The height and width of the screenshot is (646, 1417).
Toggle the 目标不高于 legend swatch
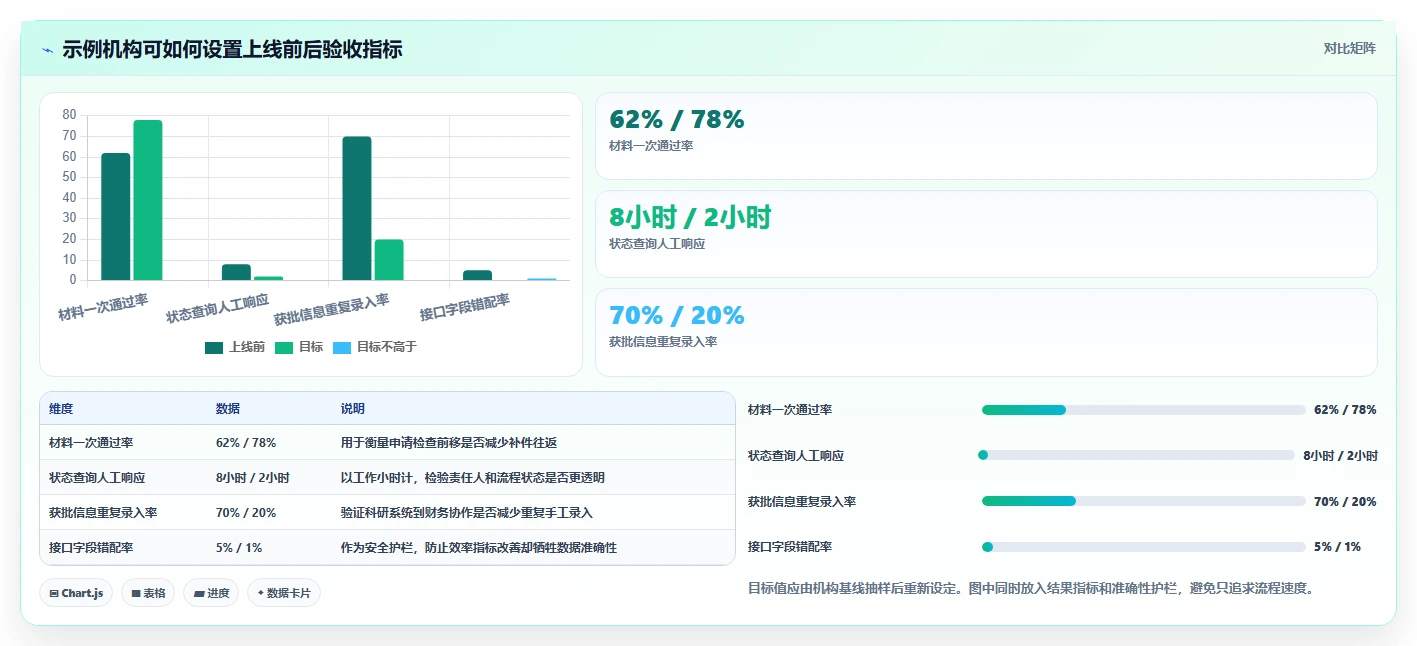pyautogui.click(x=342, y=347)
